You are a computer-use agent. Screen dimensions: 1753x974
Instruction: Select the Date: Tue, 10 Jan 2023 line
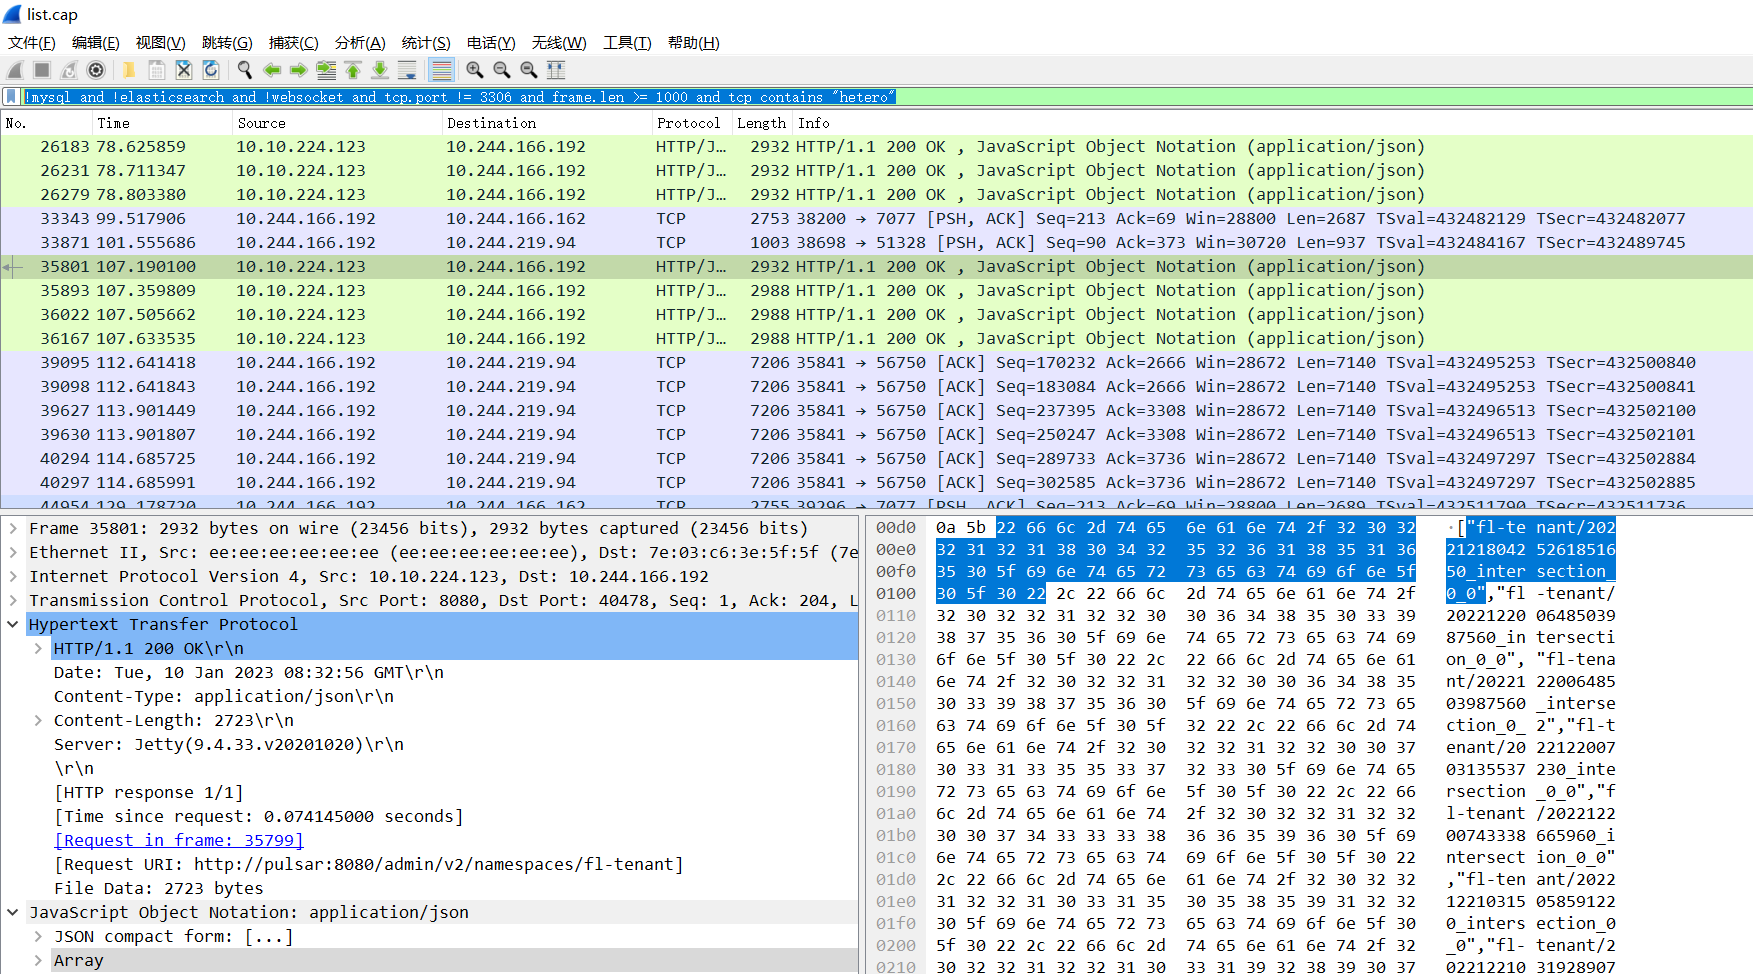point(249,672)
